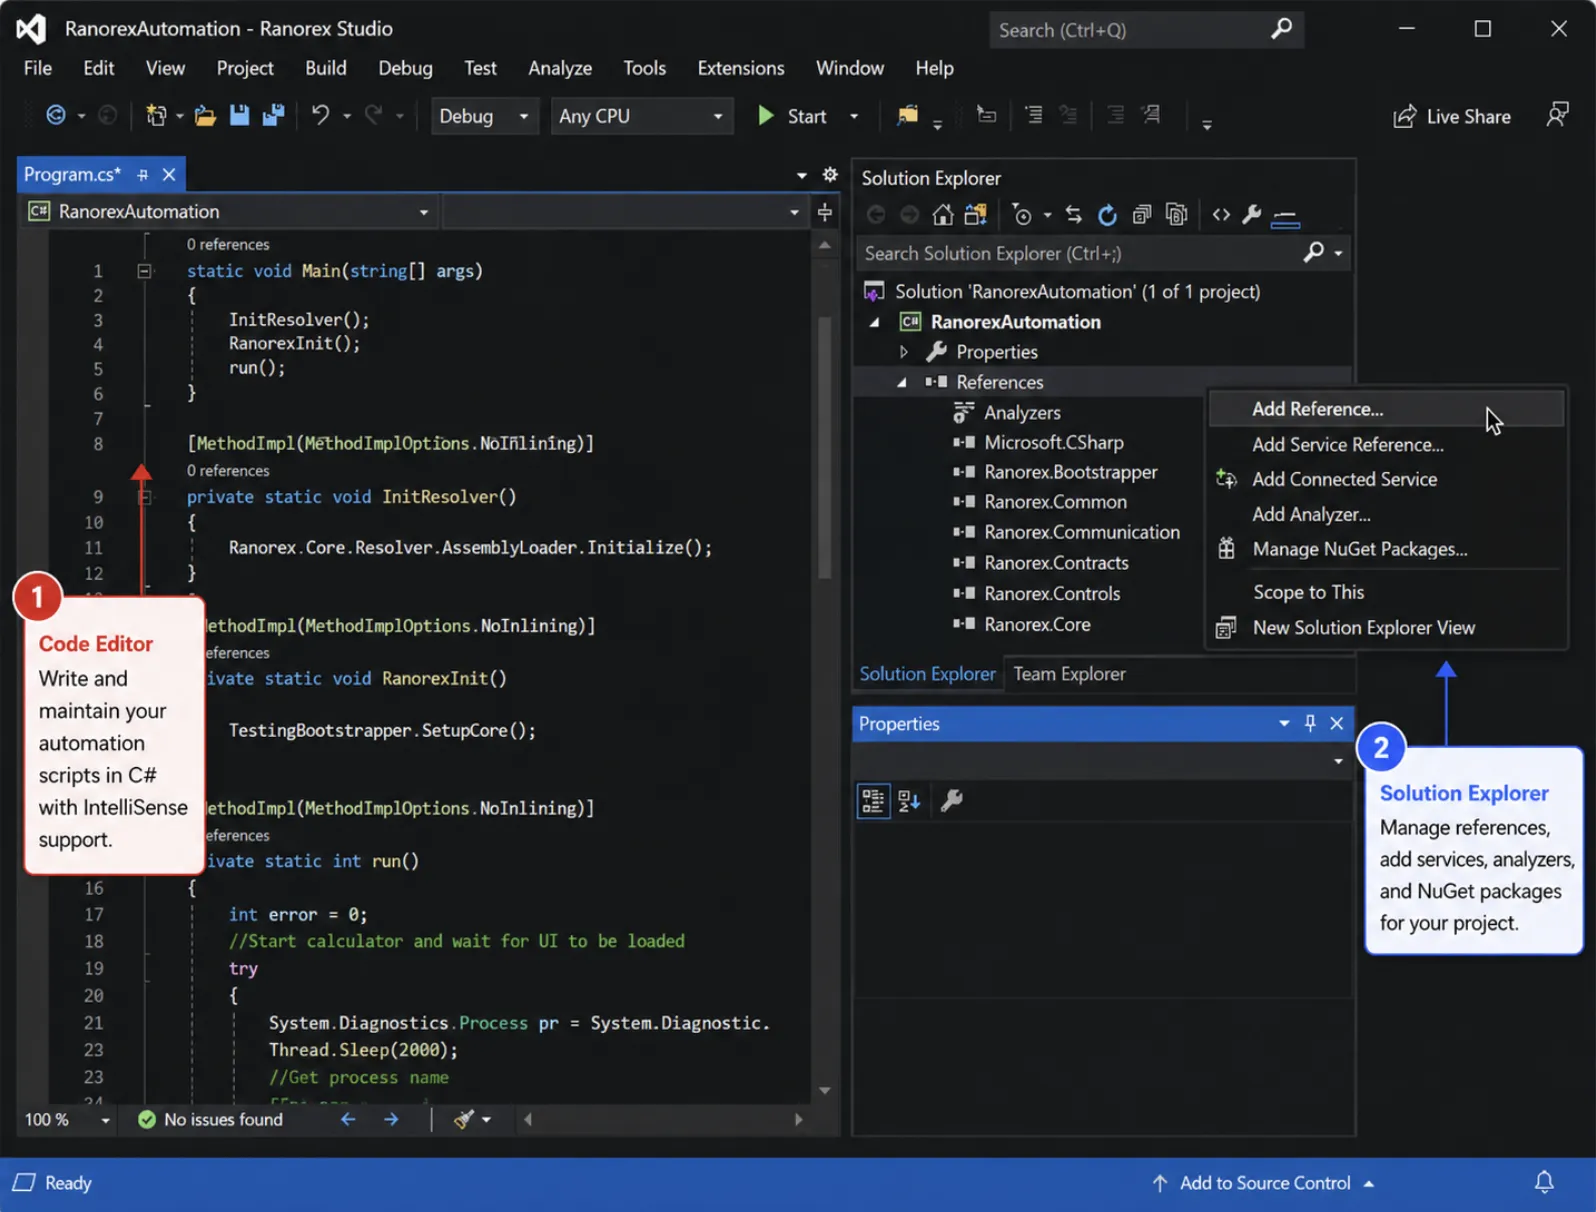Switch to the Team Explorer tab
Viewport: 1596px width, 1212px height.
pyautogui.click(x=1069, y=674)
